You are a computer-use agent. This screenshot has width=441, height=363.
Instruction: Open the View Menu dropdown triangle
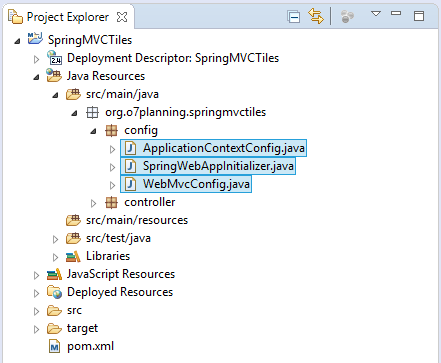[x=376, y=14]
